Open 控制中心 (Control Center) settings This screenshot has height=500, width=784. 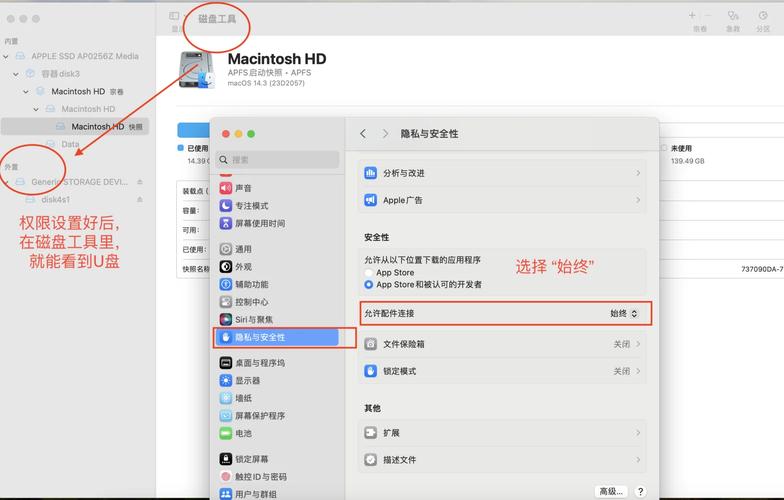(250, 302)
